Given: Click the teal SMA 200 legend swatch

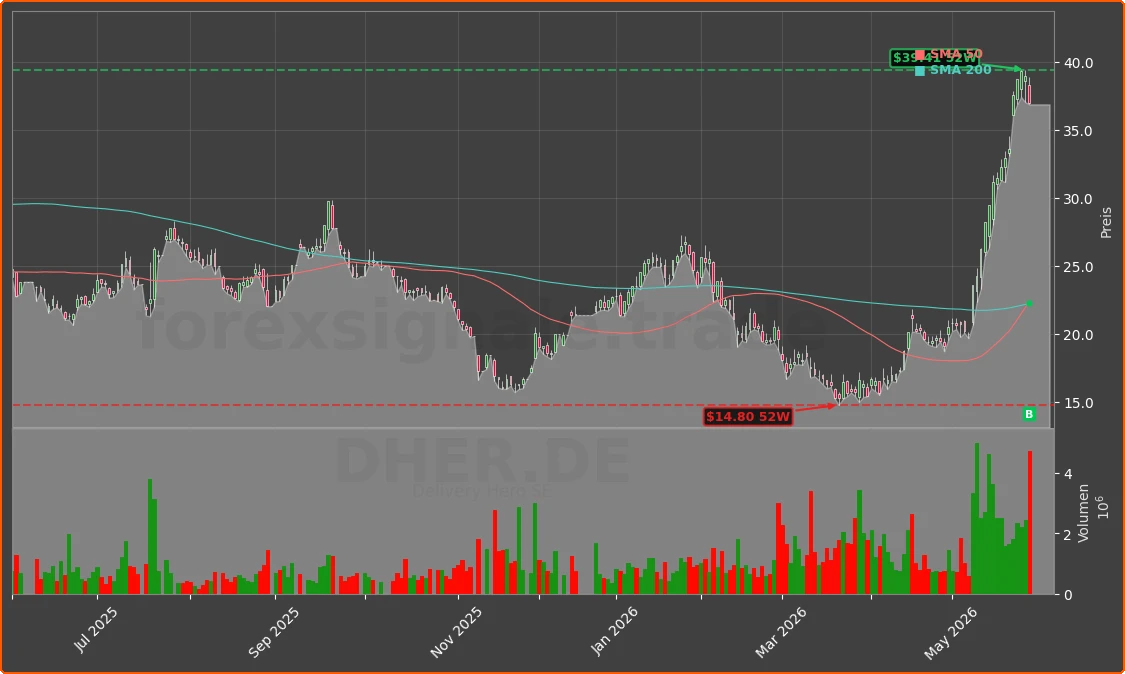Looking at the screenshot, I should pyautogui.click(x=920, y=70).
